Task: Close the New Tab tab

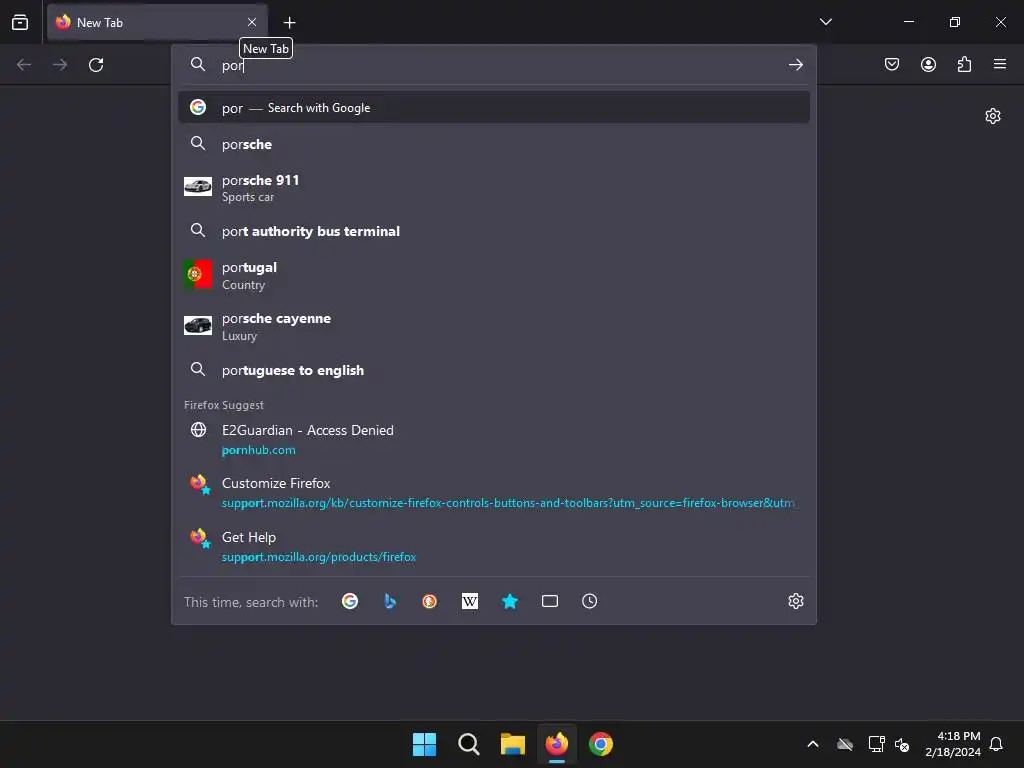Action: click(252, 22)
